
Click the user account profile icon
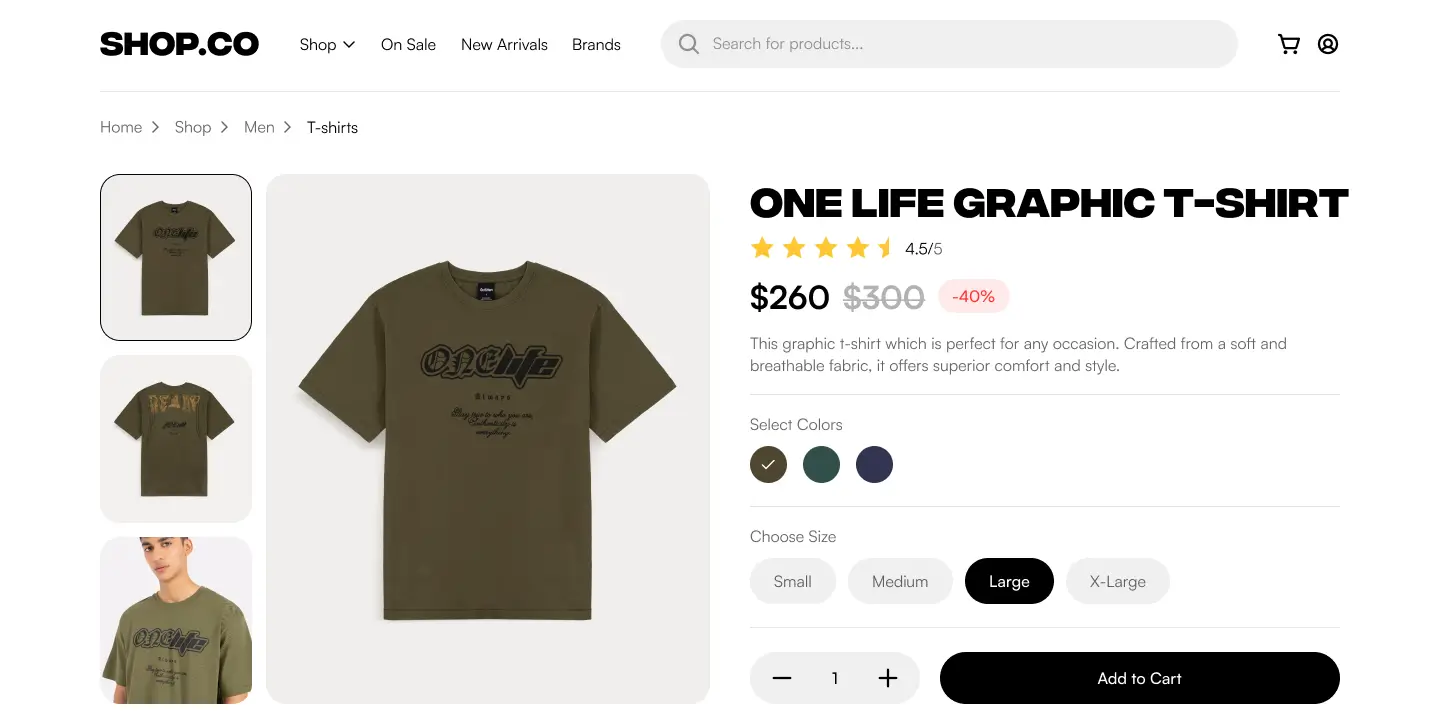click(x=1328, y=44)
